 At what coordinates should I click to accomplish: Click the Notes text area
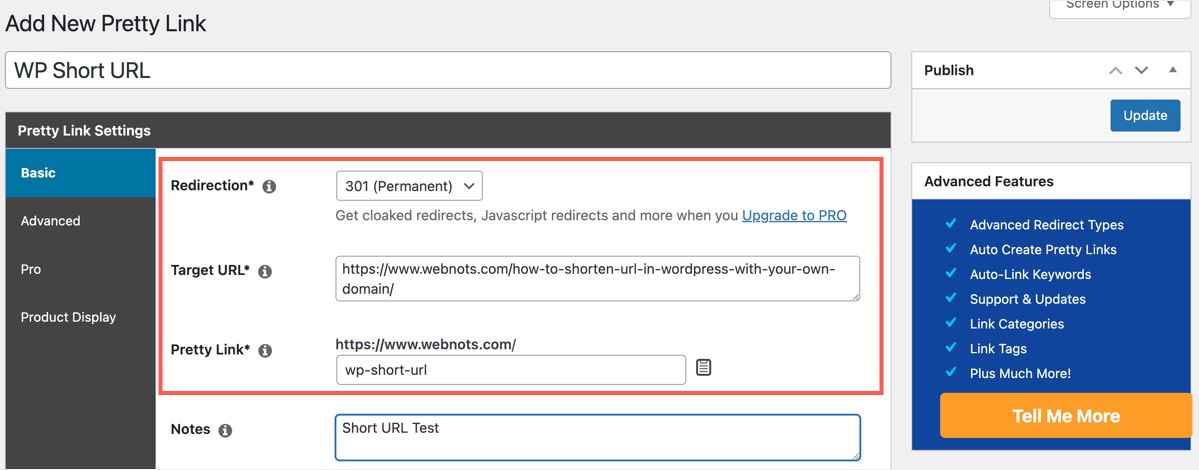(597, 438)
